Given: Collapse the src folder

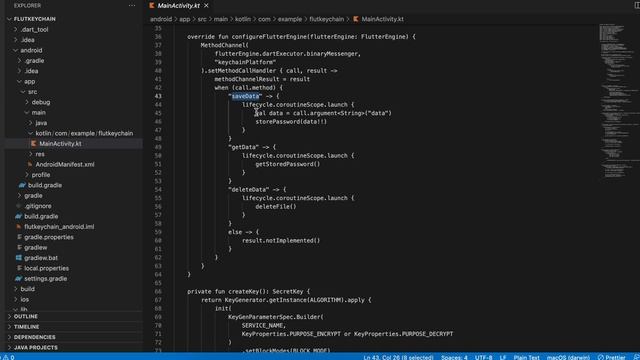Looking at the screenshot, I should [x=23, y=92].
